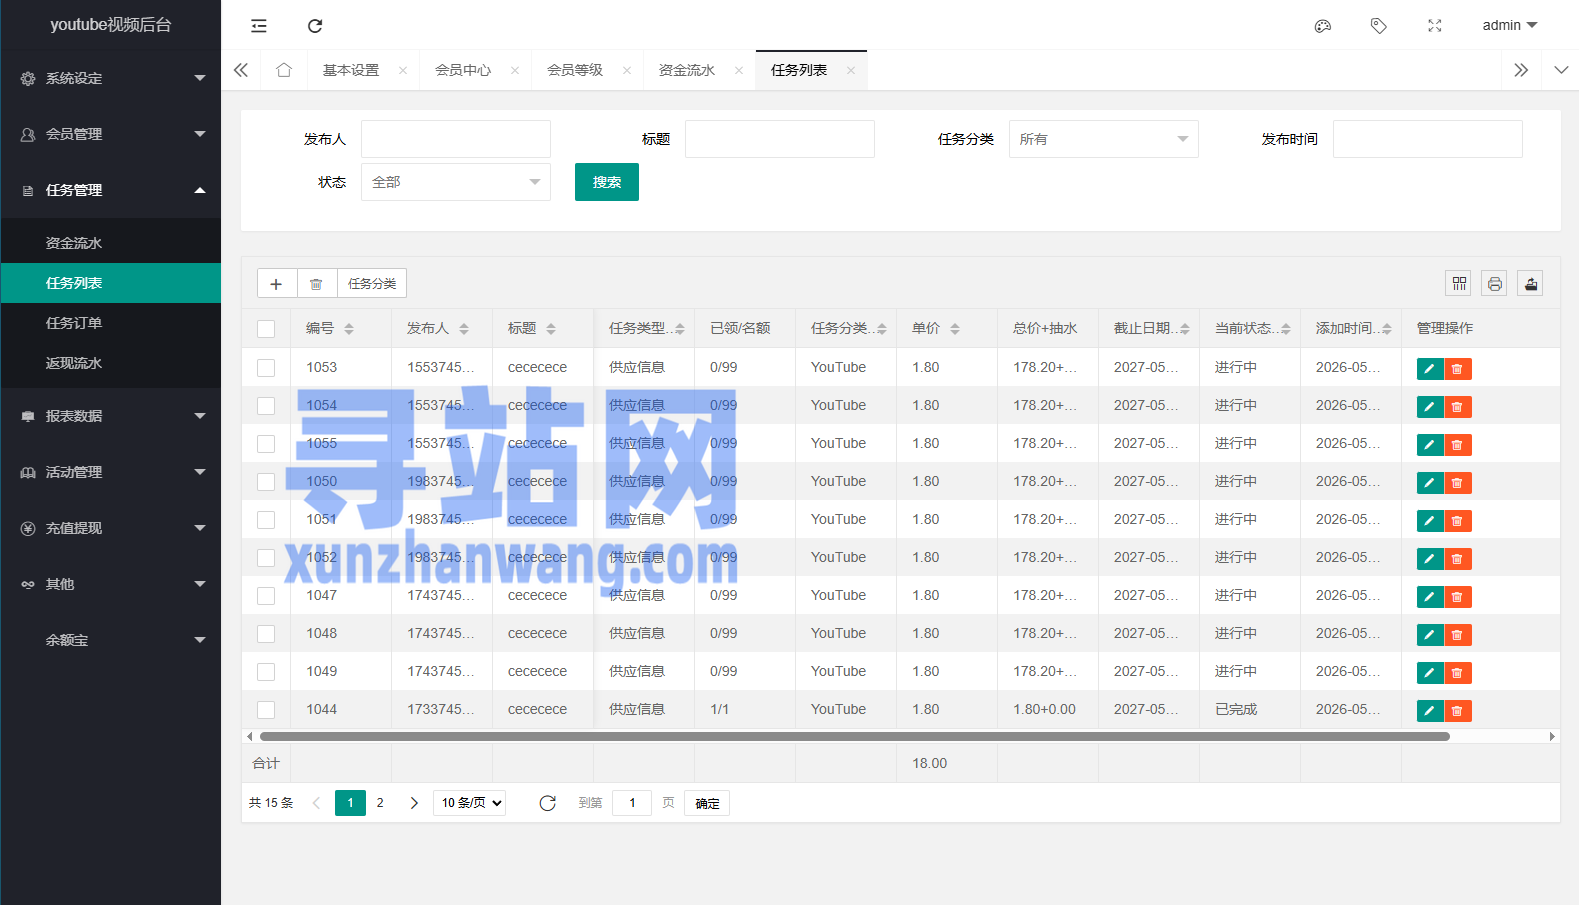
Task: Open the 任务分类 filter dropdown
Action: tap(1104, 139)
